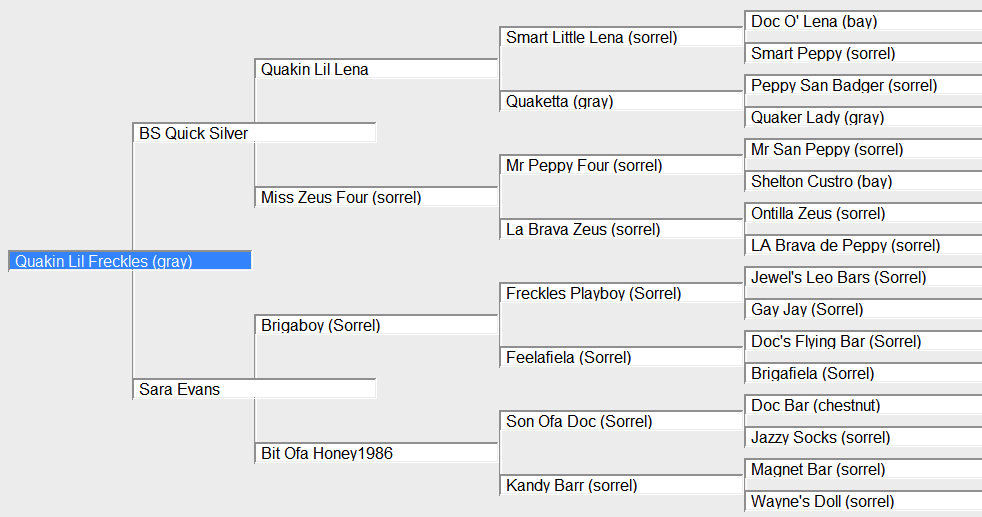The image size is (982, 517).
Task: Click Mr Peppy Four (sorrel)
Action: 621,165
